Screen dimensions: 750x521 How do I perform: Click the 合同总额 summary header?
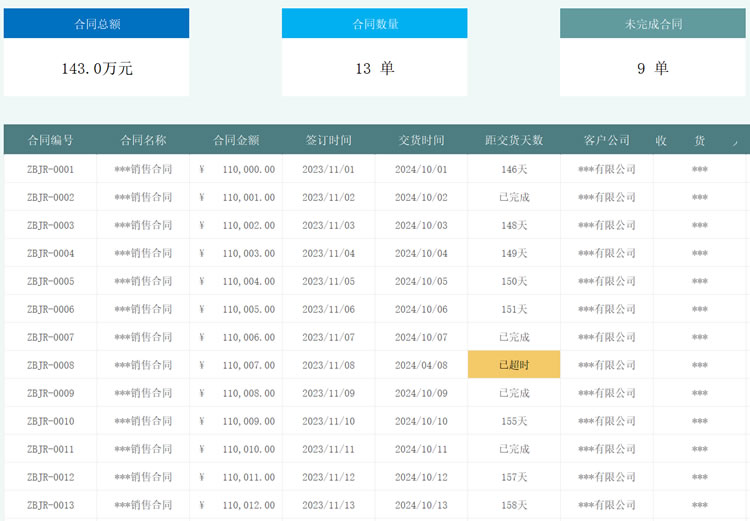coord(97,23)
